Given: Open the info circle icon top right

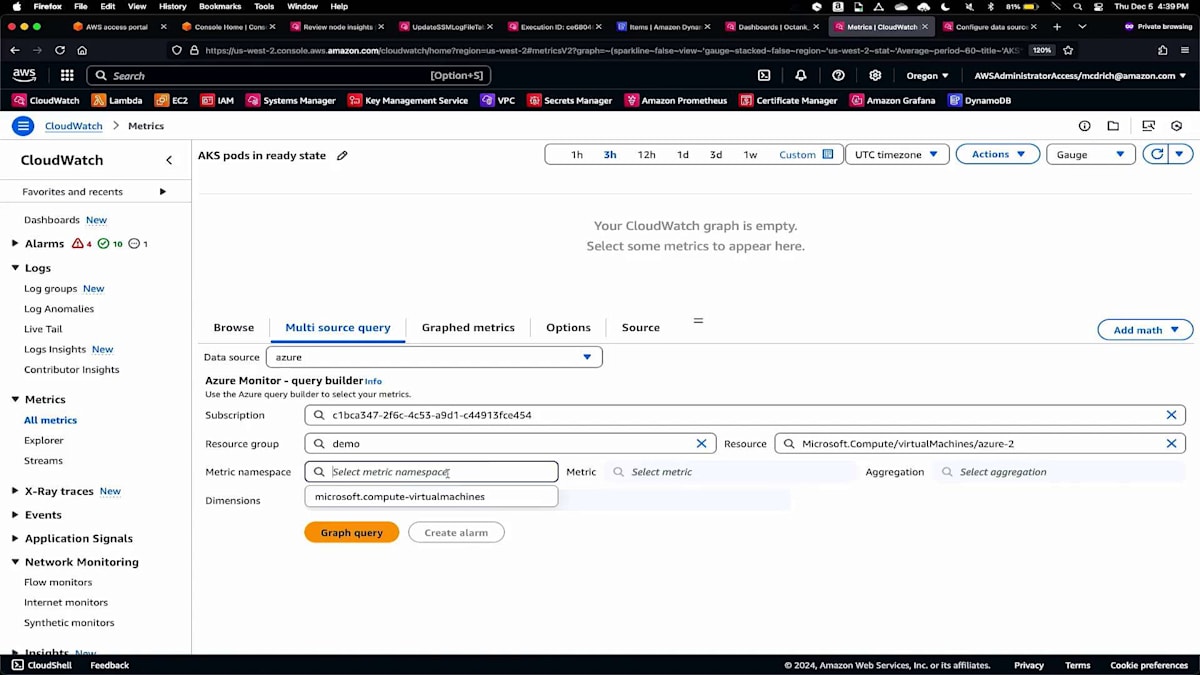Looking at the screenshot, I should (1084, 126).
